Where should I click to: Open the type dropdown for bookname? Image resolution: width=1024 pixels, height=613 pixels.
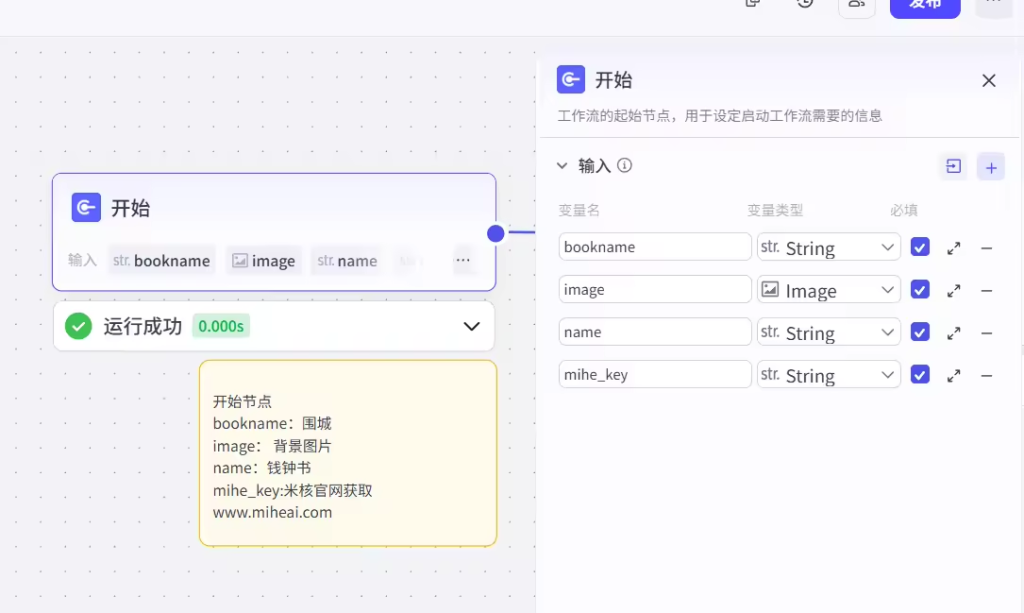pyautogui.click(x=828, y=248)
